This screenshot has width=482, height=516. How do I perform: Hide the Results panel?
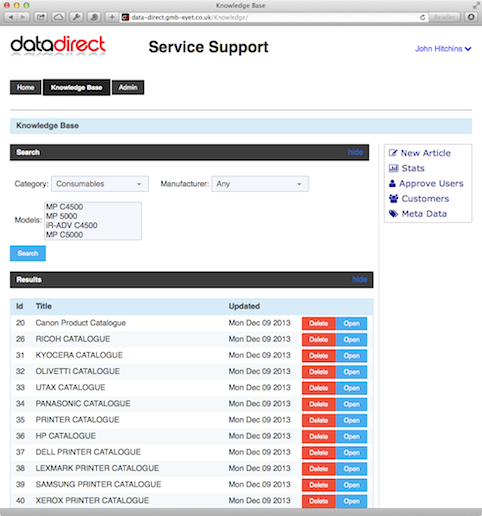pyautogui.click(x=360, y=279)
